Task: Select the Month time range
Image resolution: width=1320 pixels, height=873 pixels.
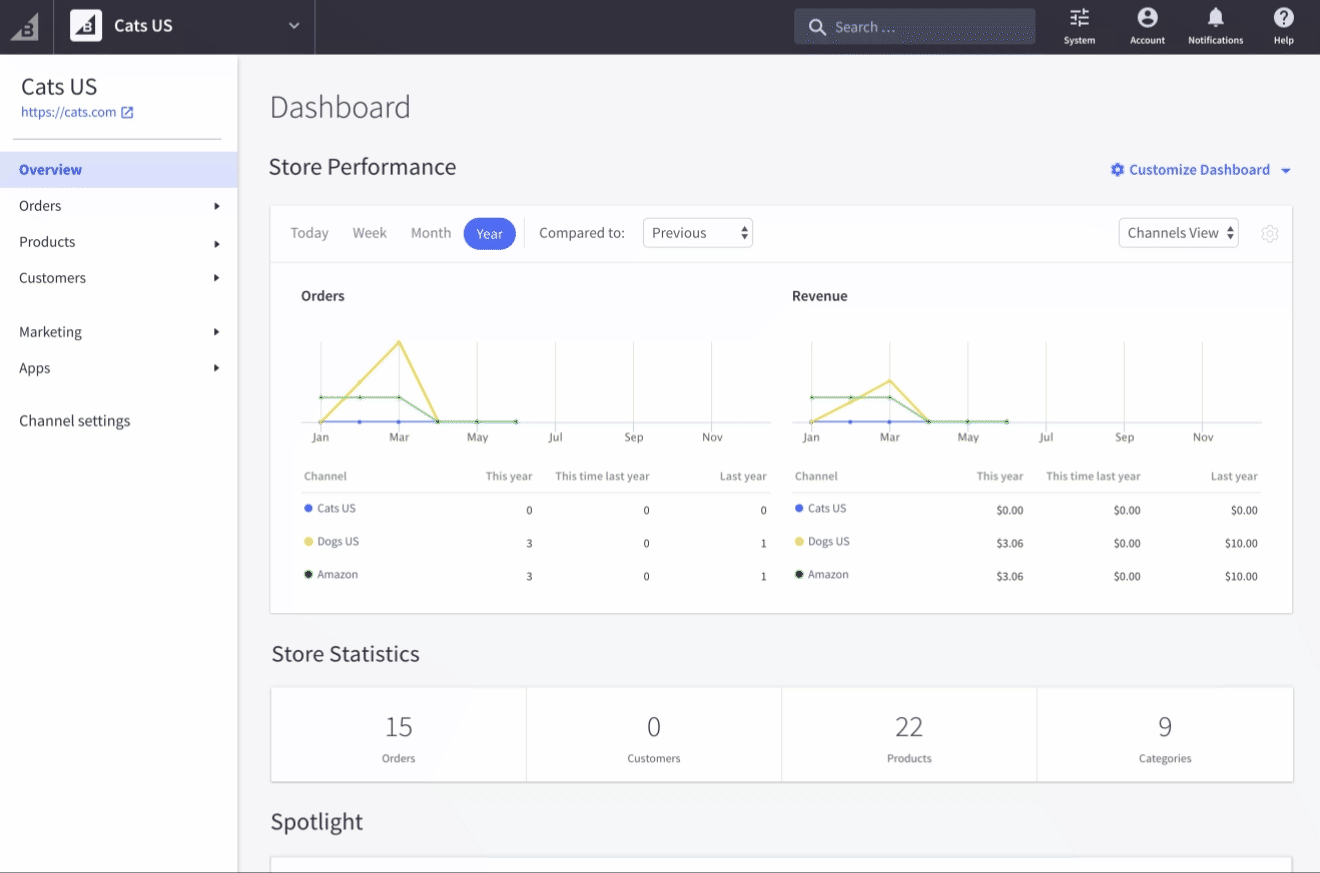Action: [431, 233]
